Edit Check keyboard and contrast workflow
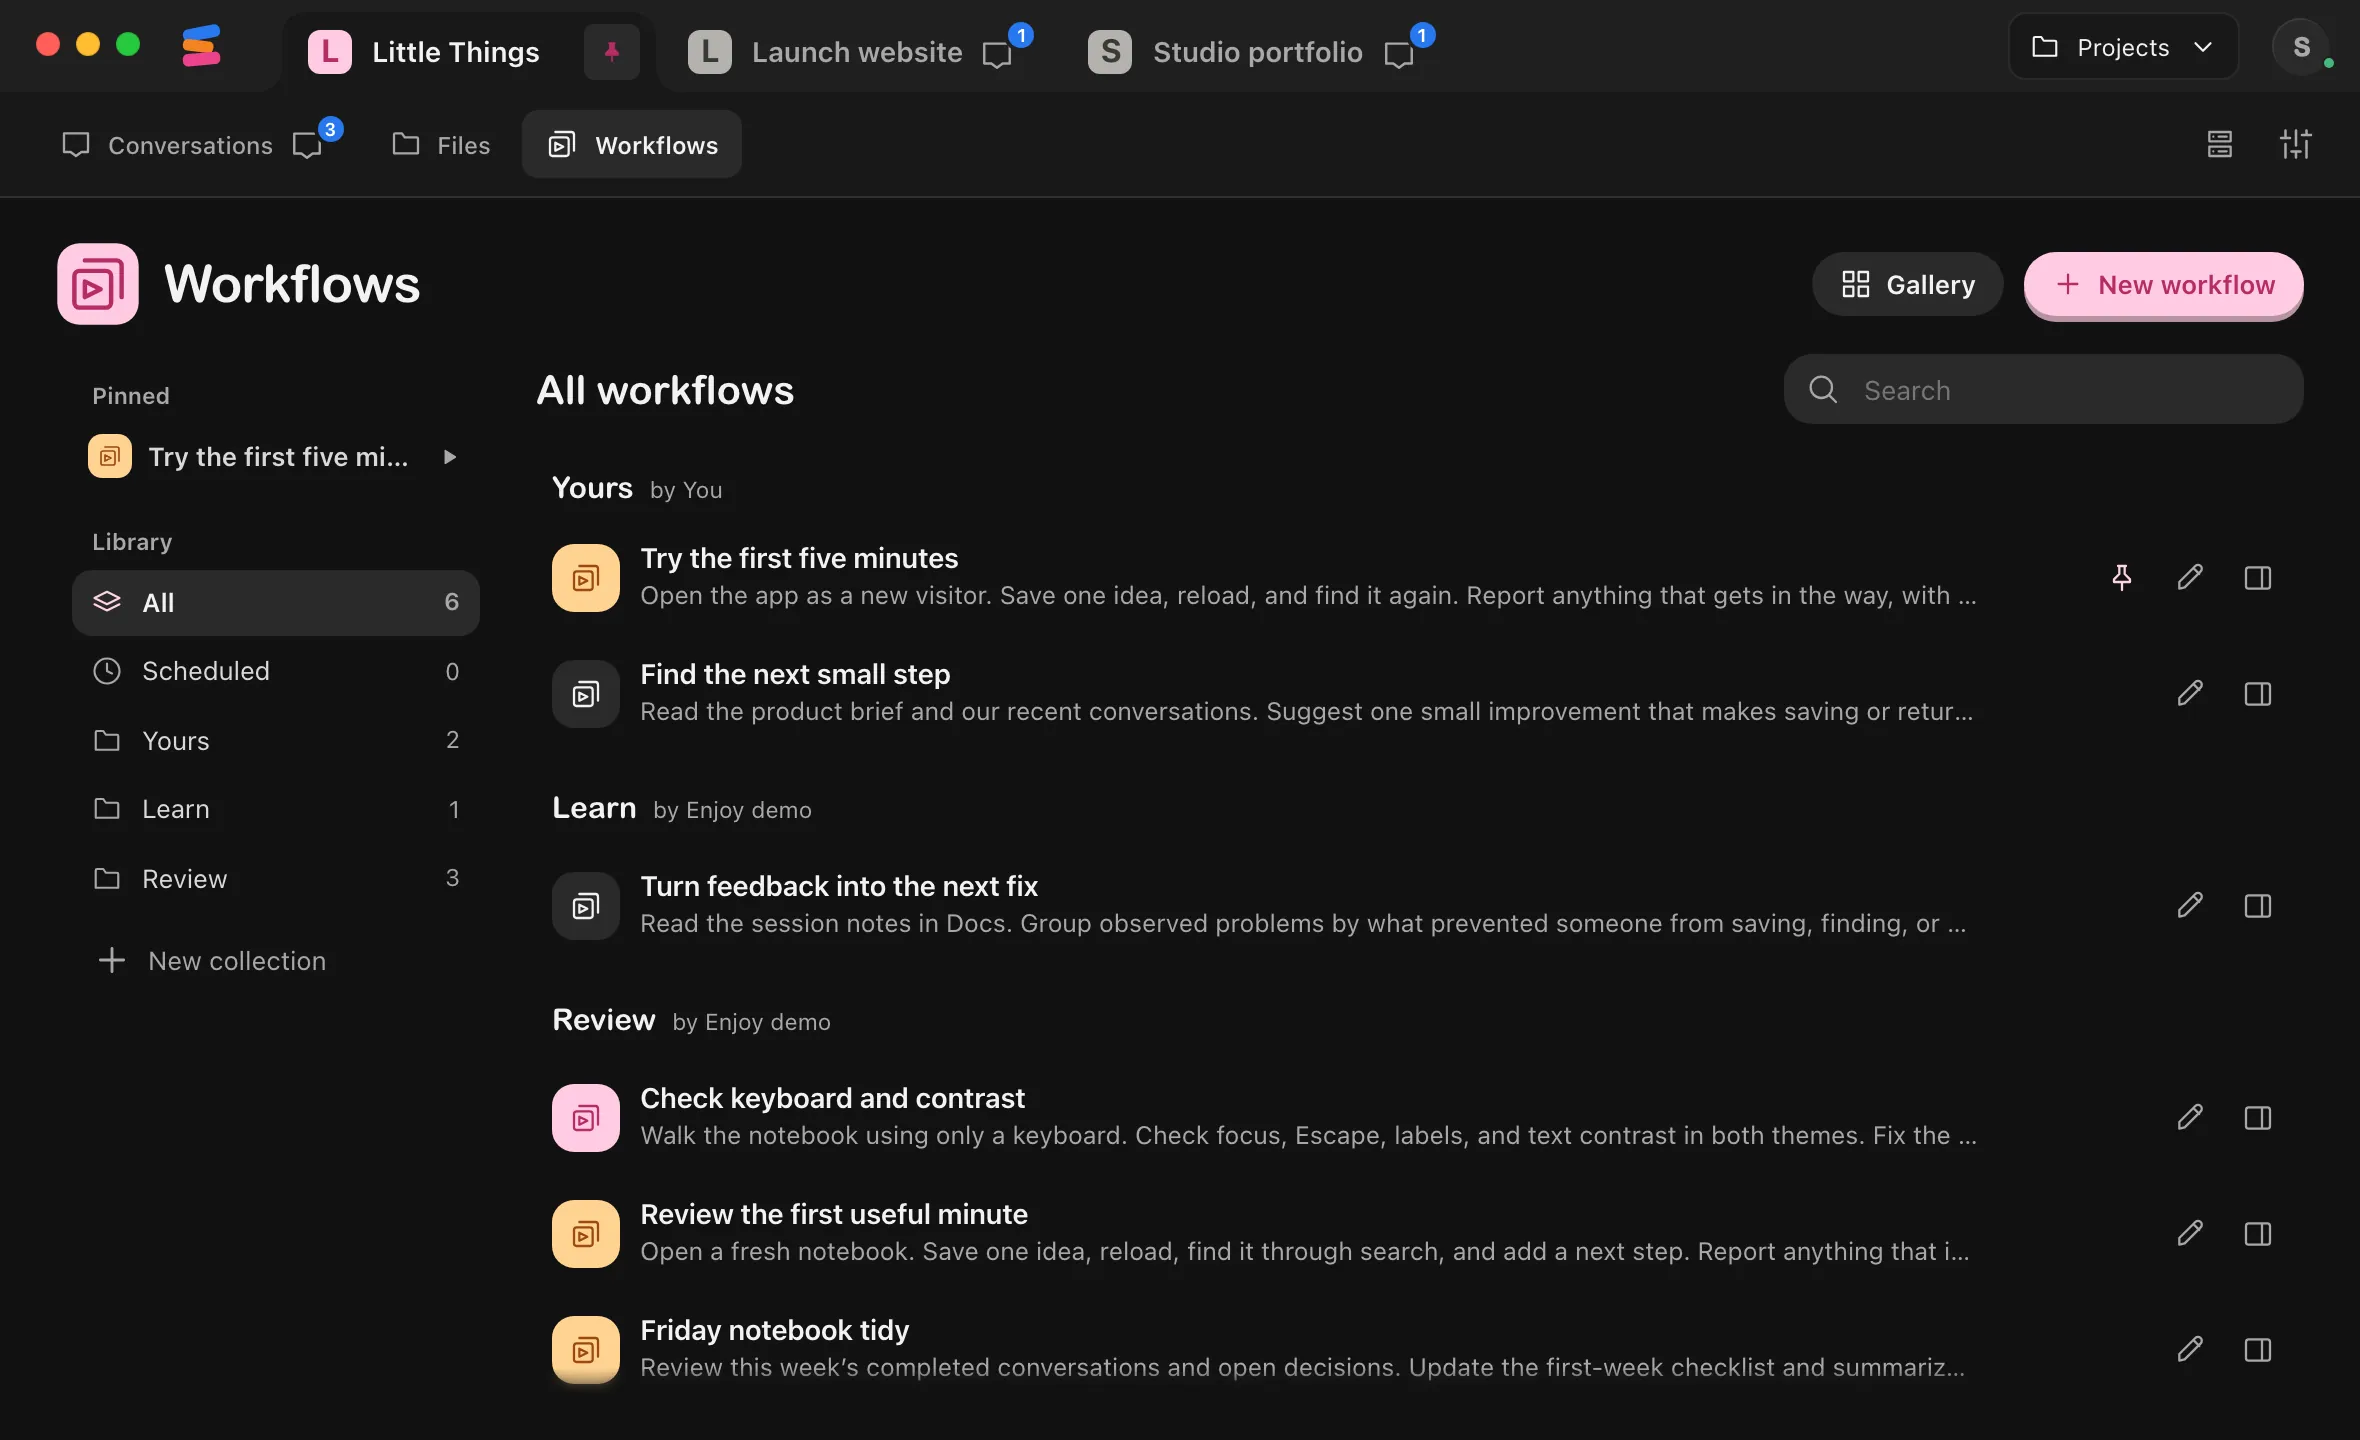Viewport: 2360px width, 1440px height. click(x=2189, y=1117)
